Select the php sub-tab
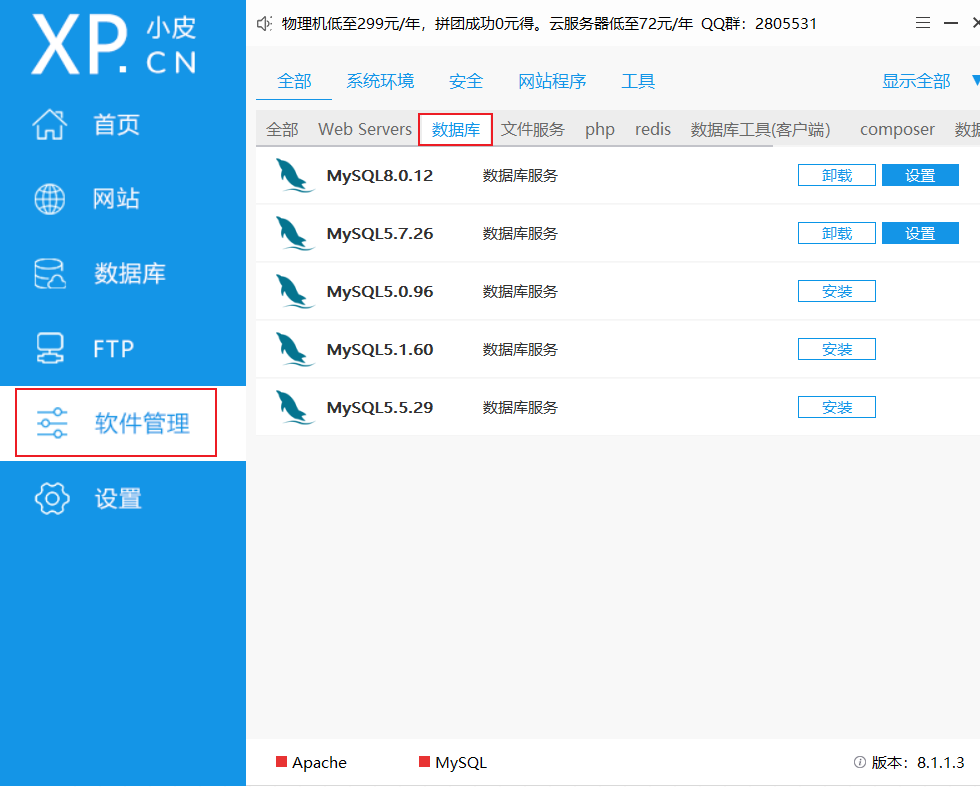980x787 pixels. pyautogui.click(x=600, y=130)
